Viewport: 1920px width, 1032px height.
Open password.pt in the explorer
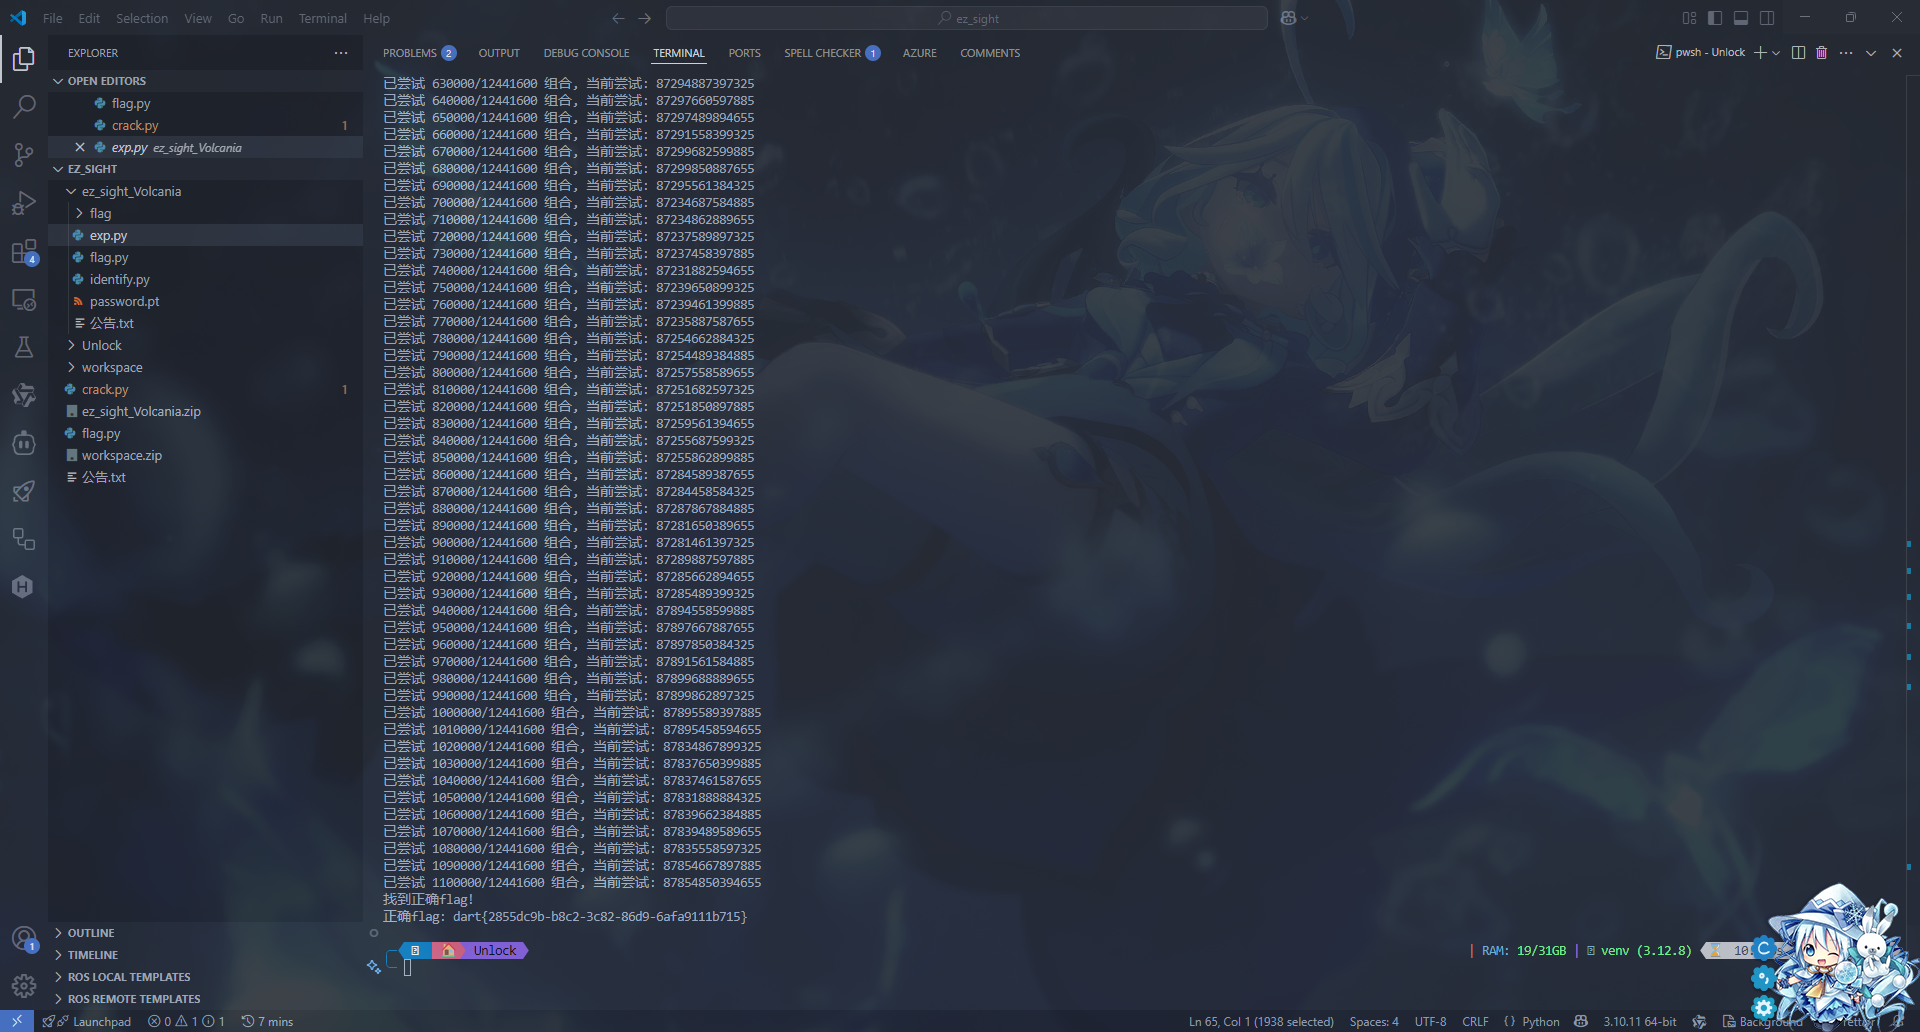click(124, 302)
